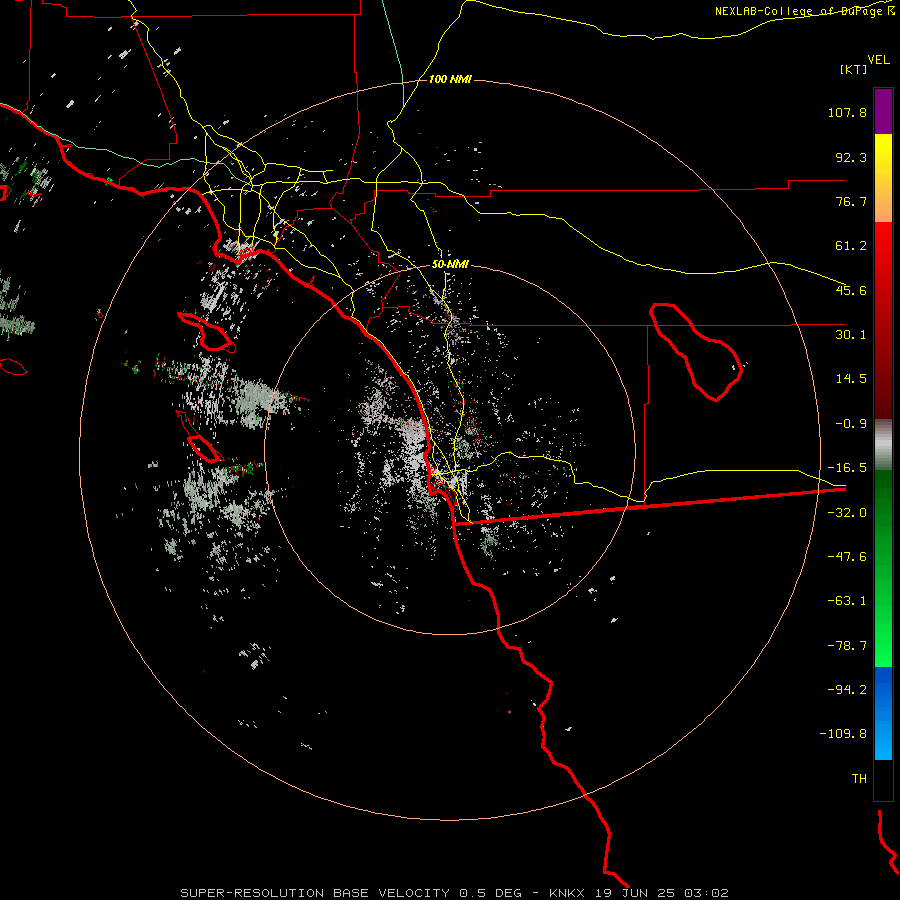900x900 pixels.
Task: Click the -0.9 velocity scale value
Action: [851, 424]
